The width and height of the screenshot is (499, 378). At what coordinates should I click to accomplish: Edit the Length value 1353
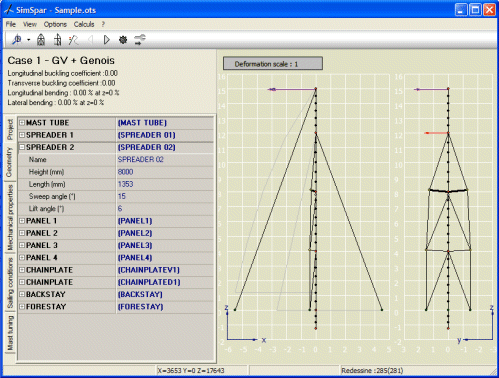pos(165,184)
